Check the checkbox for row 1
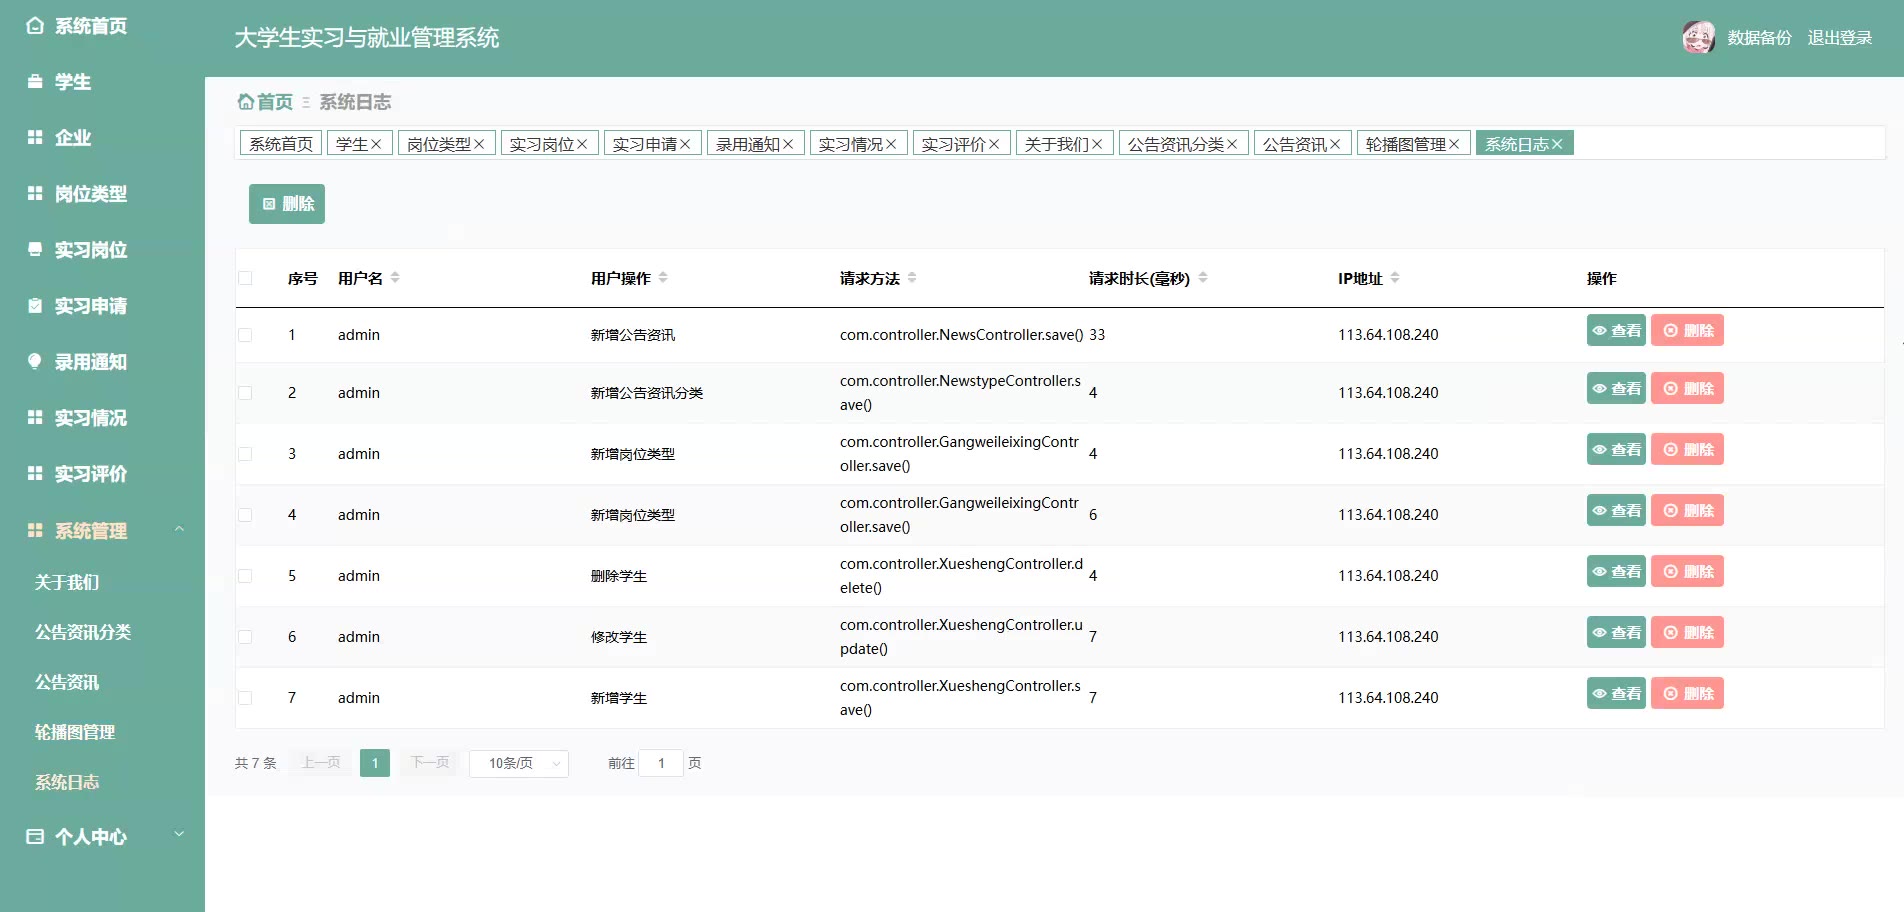This screenshot has width=1904, height=912. point(245,335)
